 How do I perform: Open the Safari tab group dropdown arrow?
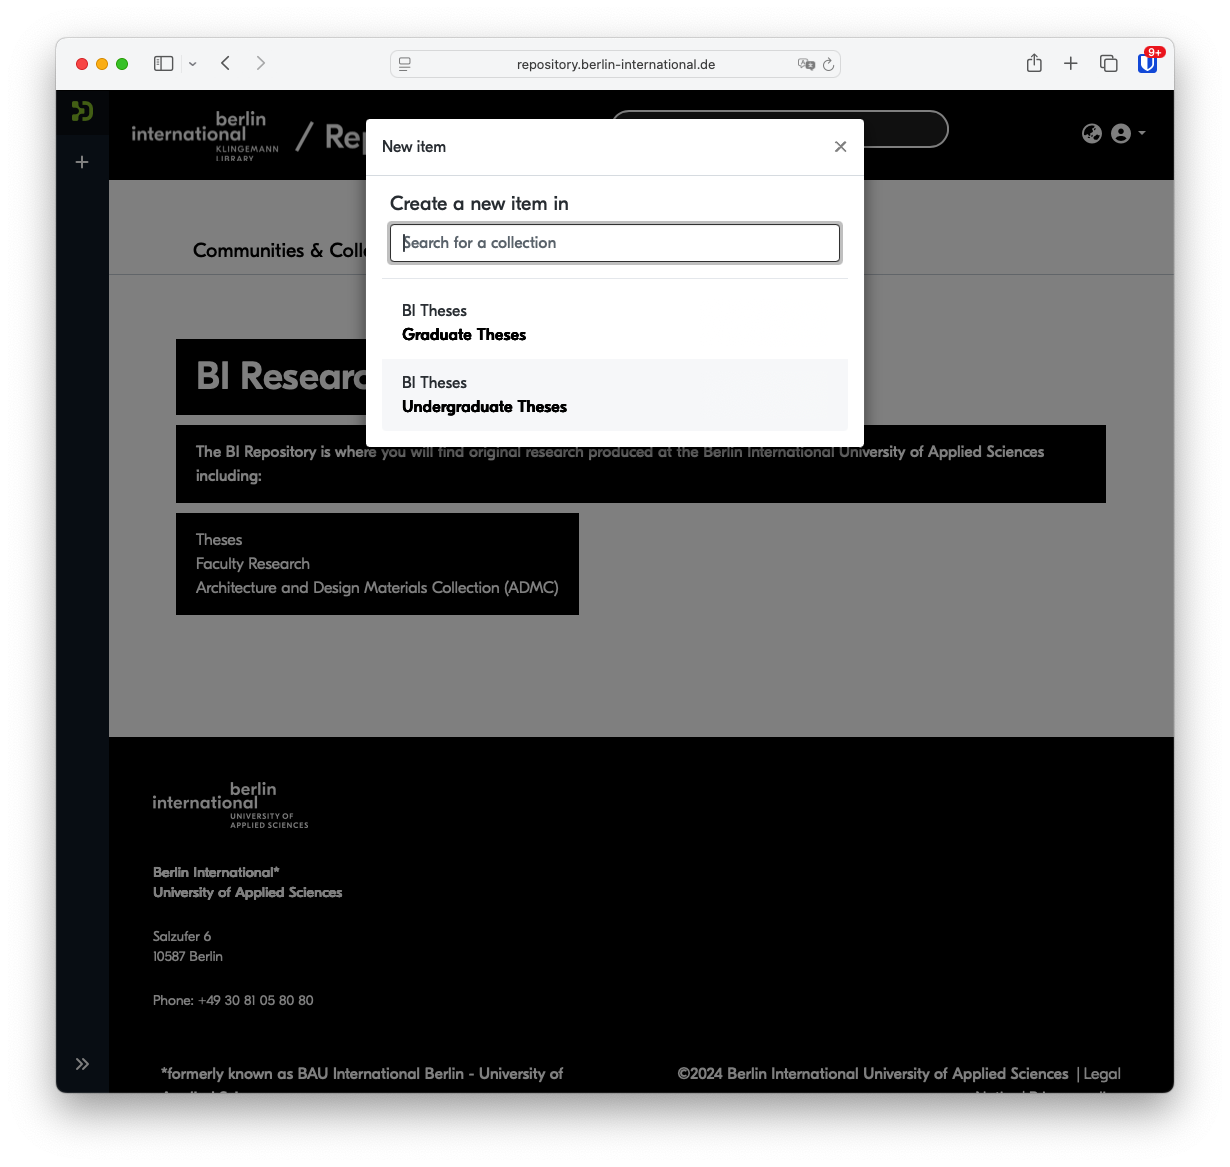click(193, 64)
